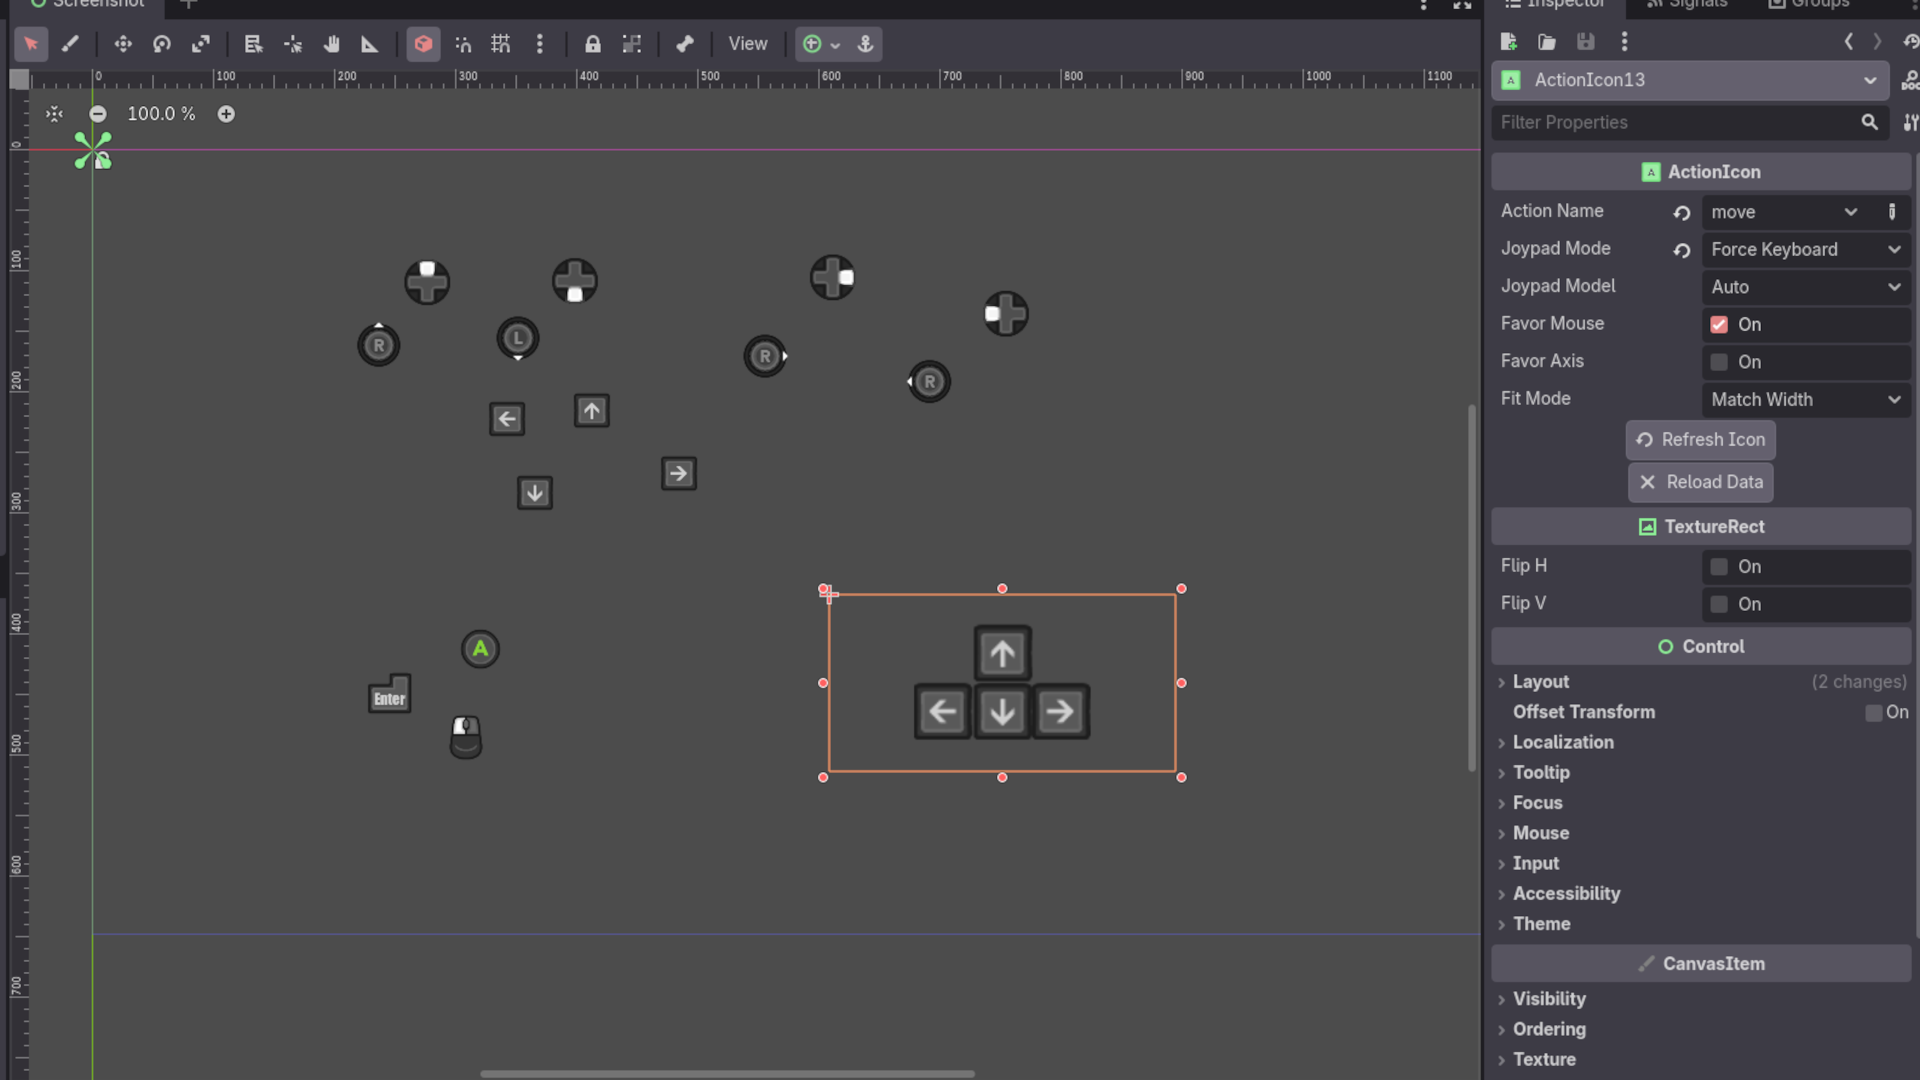This screenshot has height=1080, width=1920.
Task: Open skeleton options bone icon
Action: pos(685,44)
